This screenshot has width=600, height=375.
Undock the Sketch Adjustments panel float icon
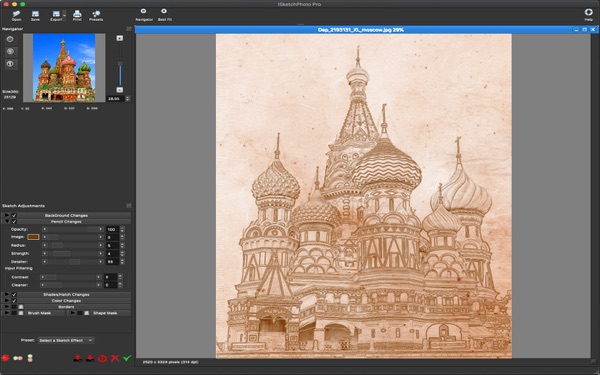[129, 206]
